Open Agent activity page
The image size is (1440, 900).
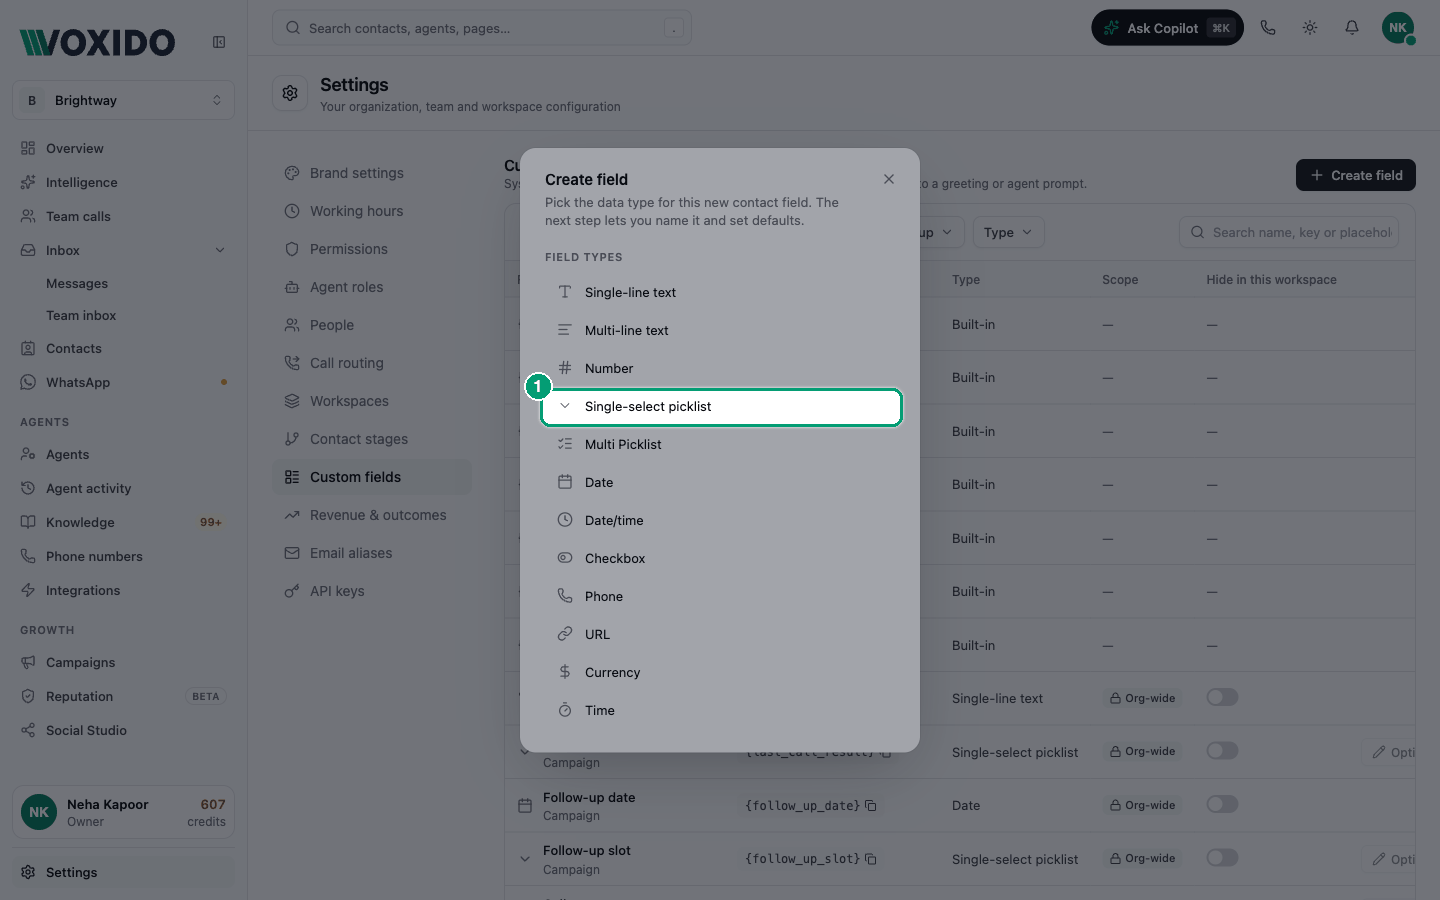coord(124,488)
